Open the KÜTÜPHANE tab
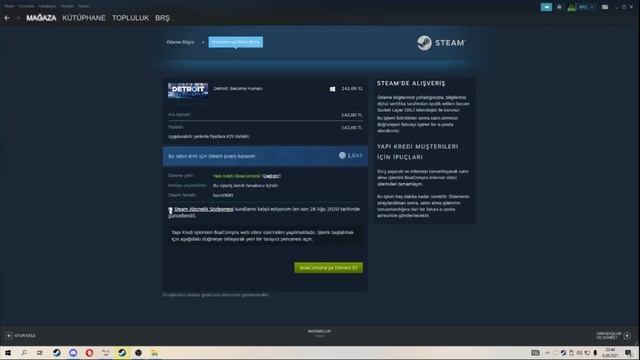 point(84,18)
